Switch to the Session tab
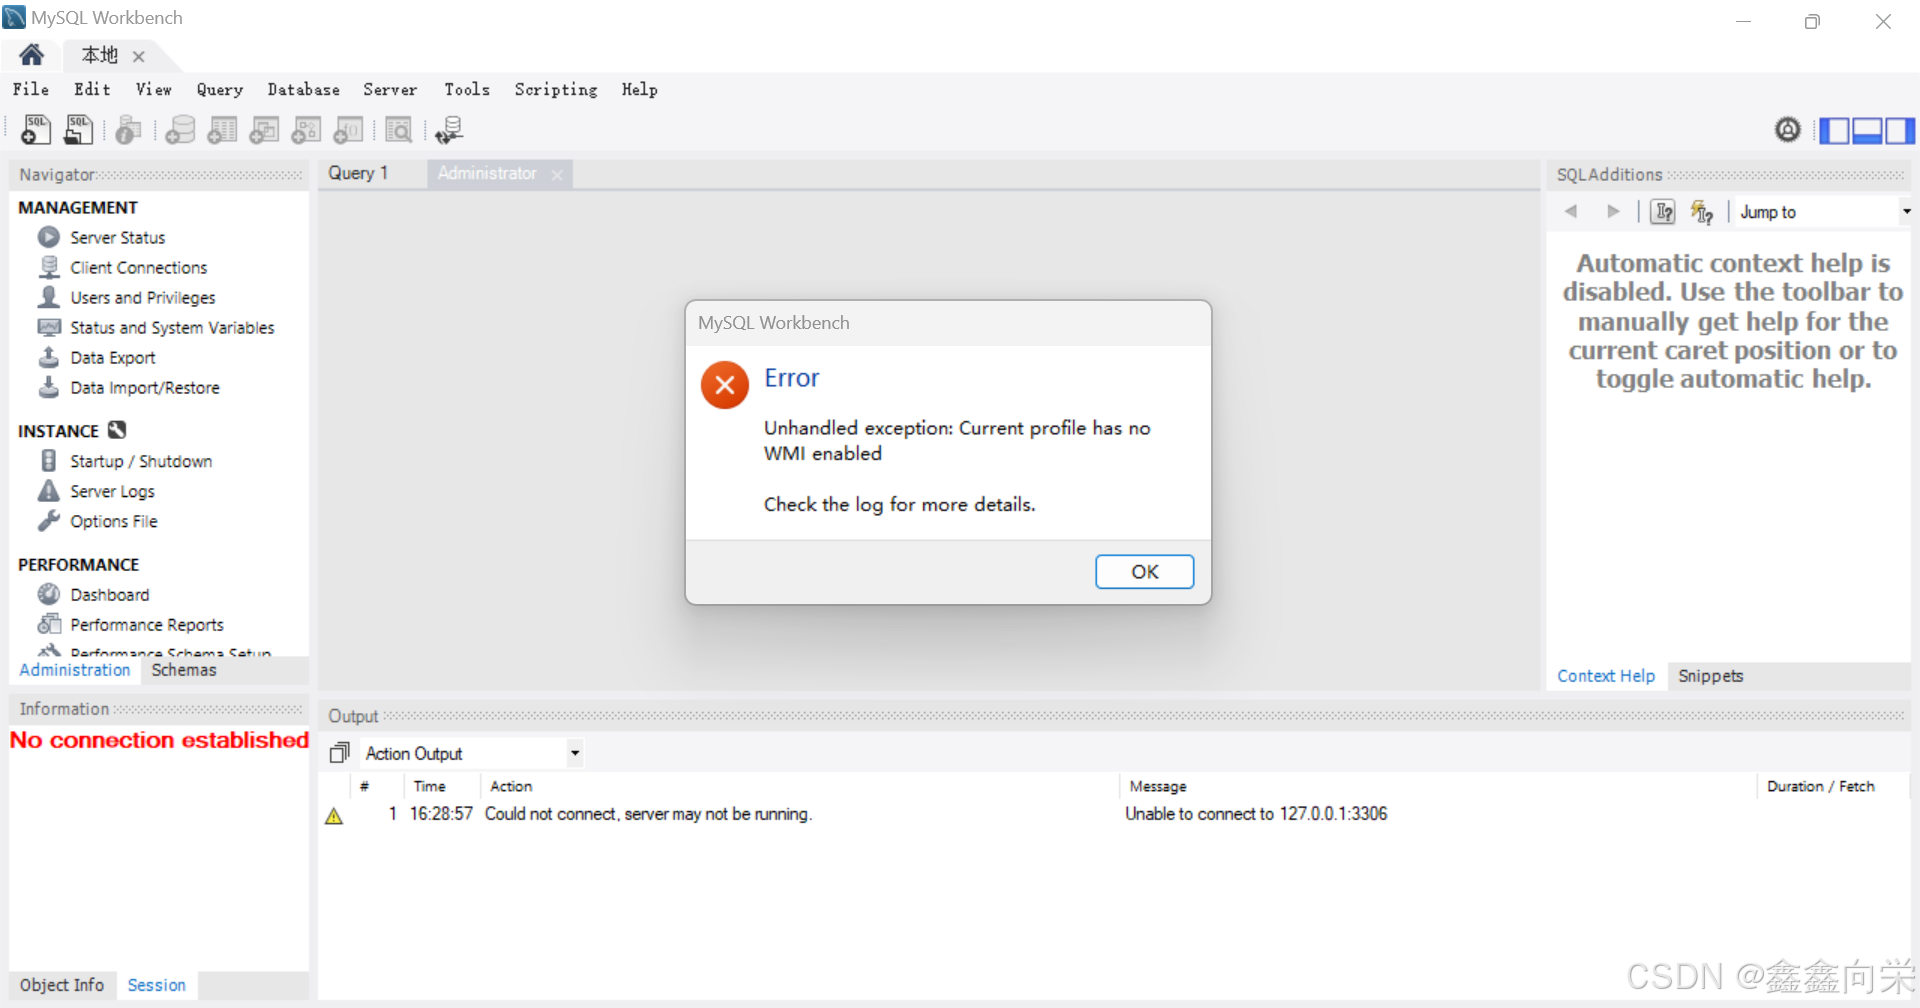Viewport: 1920px width, 1008px height. (156, 985)
